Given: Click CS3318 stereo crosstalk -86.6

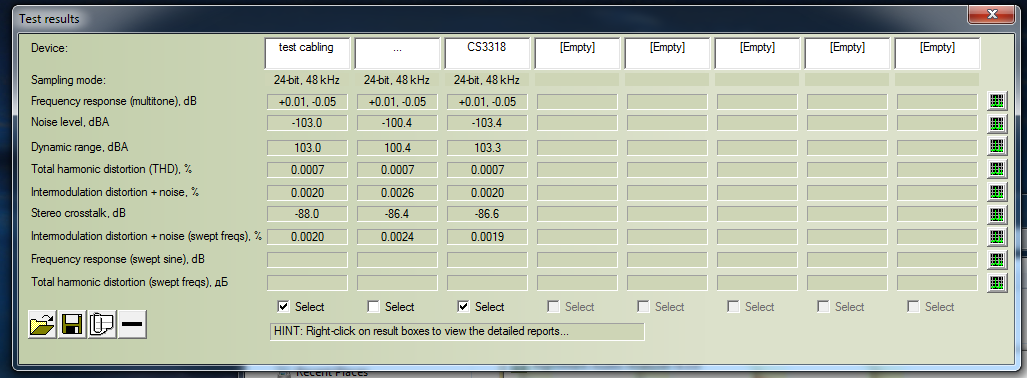Looking at the screenshot, I should click(x=487, y=214).
